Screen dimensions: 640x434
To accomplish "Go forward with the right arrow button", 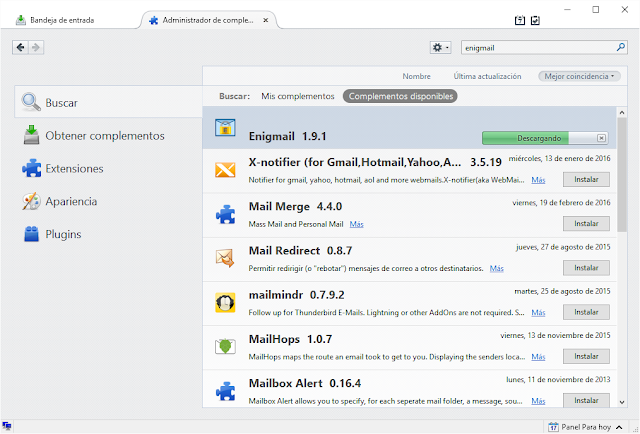I will 36,47.
